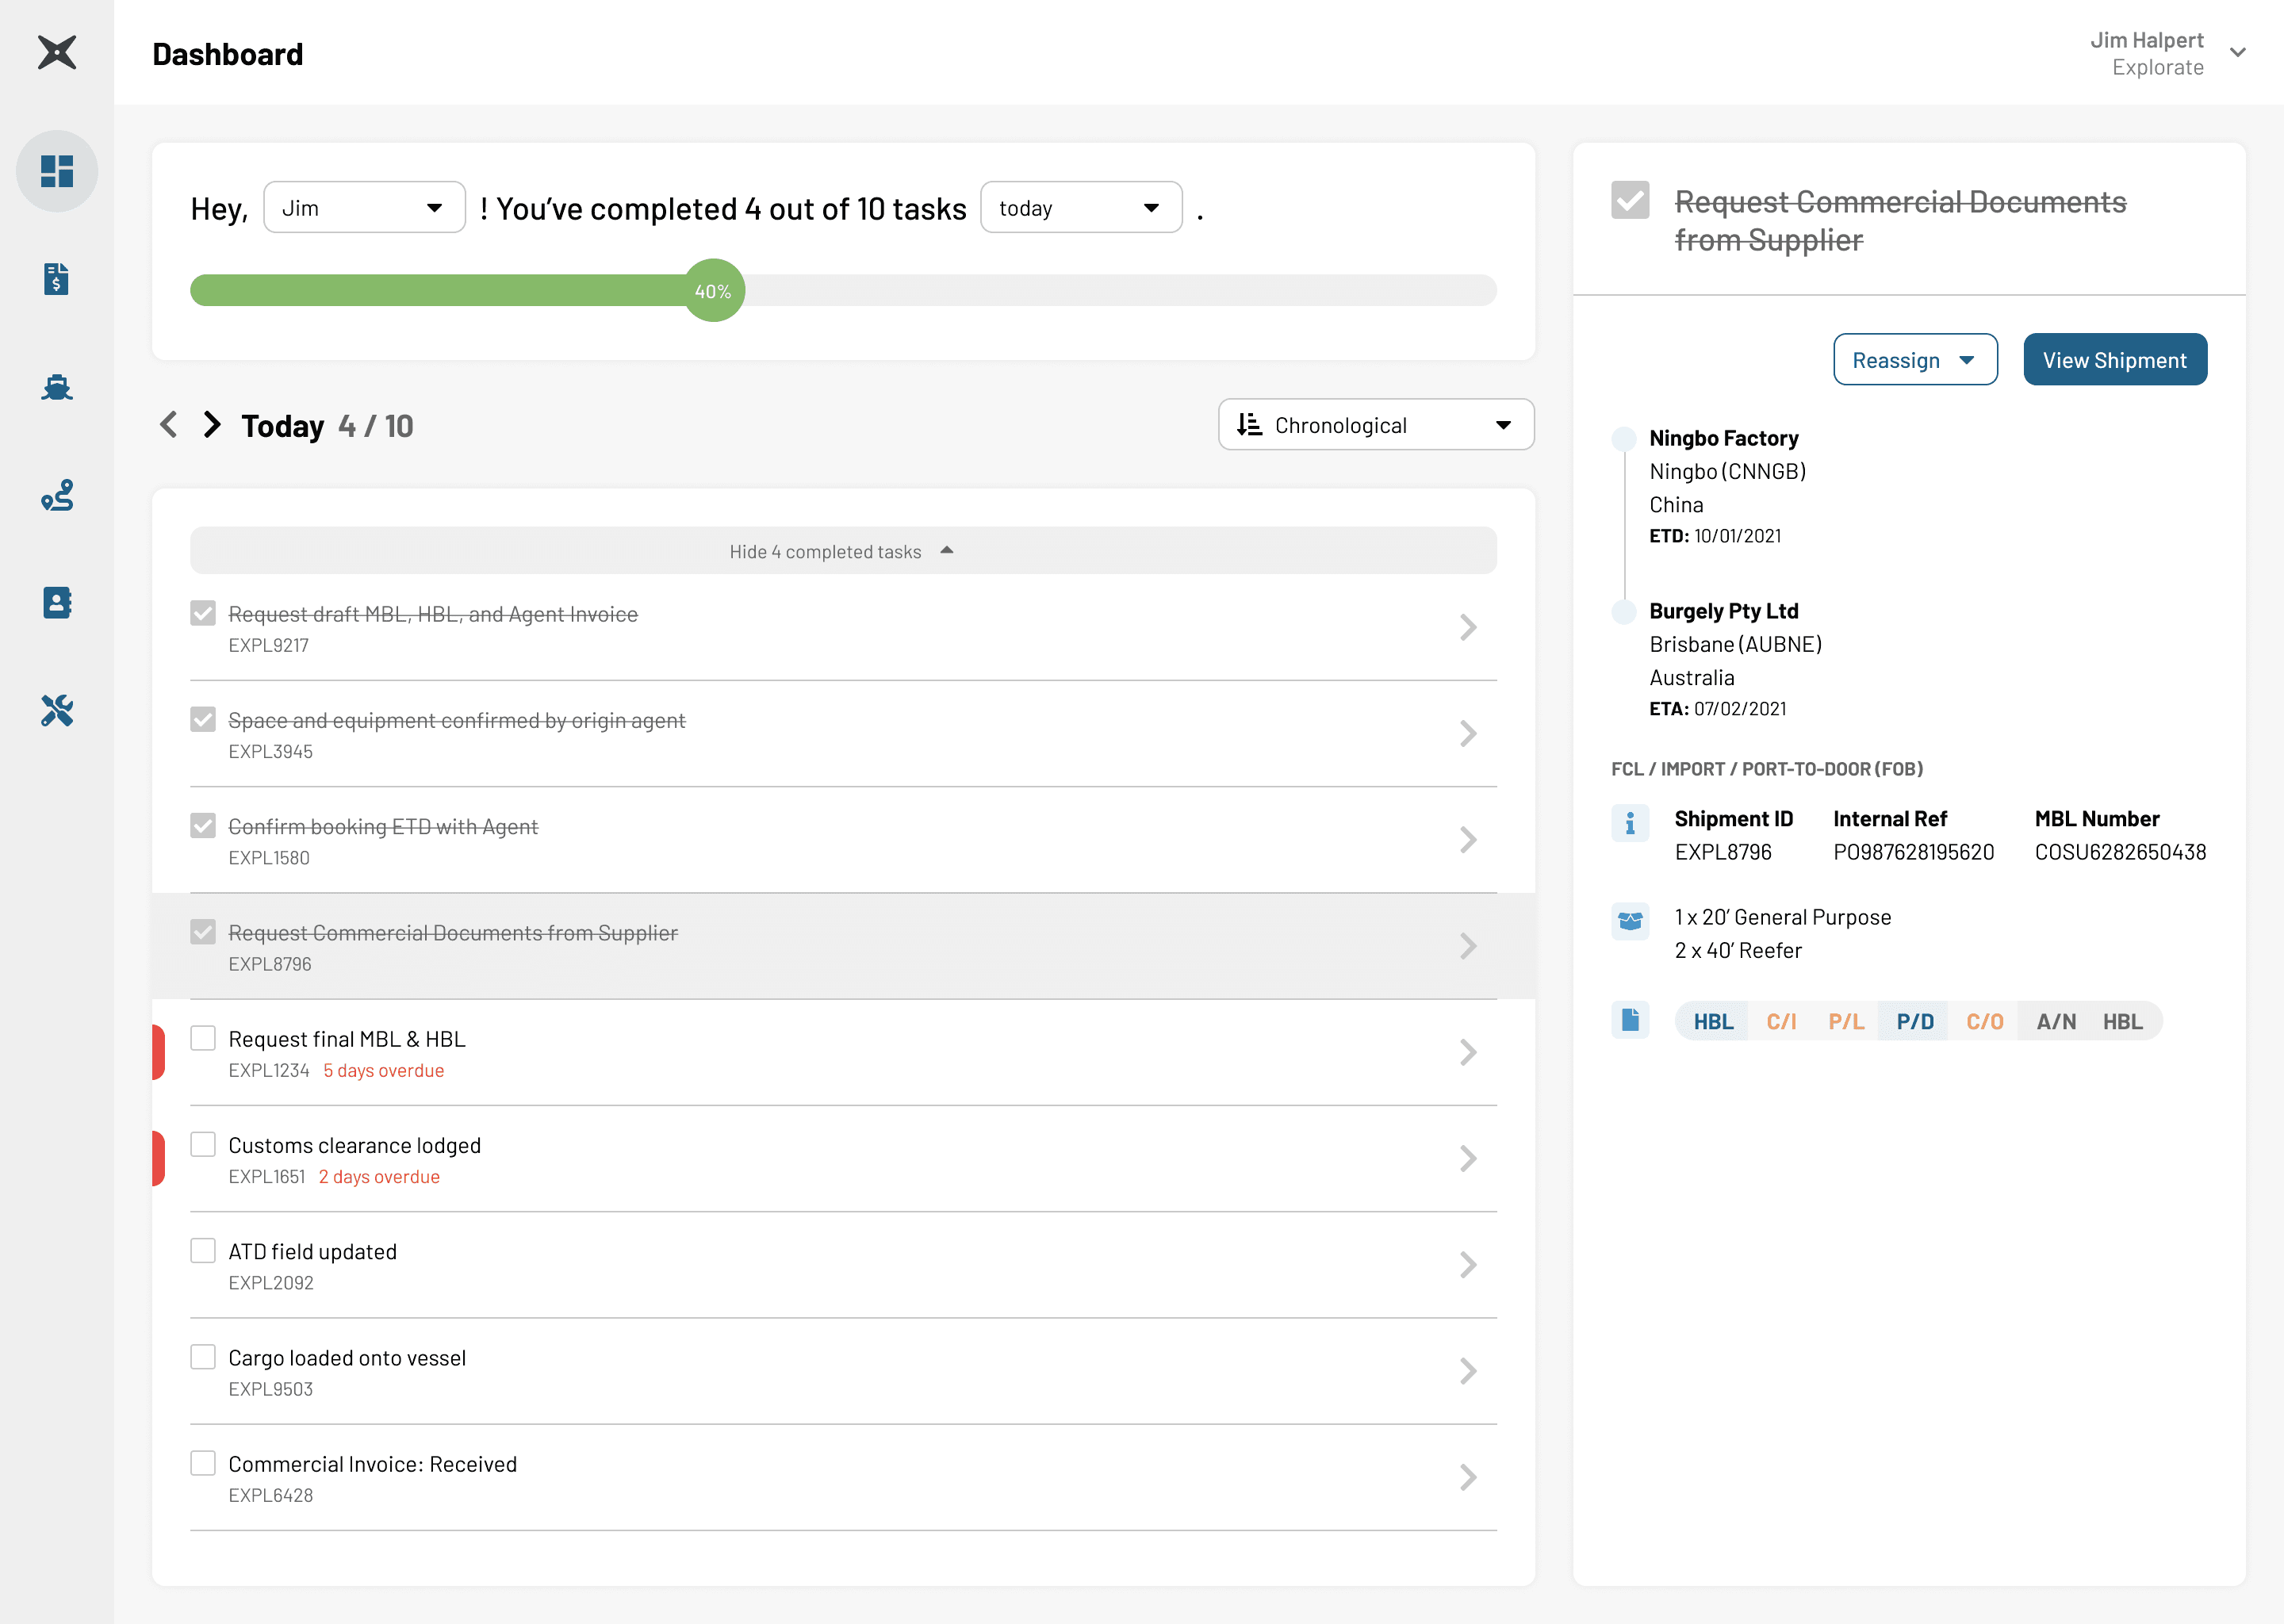
Task: Click the 40% progress bar marker
Action: tap(713, 291)
